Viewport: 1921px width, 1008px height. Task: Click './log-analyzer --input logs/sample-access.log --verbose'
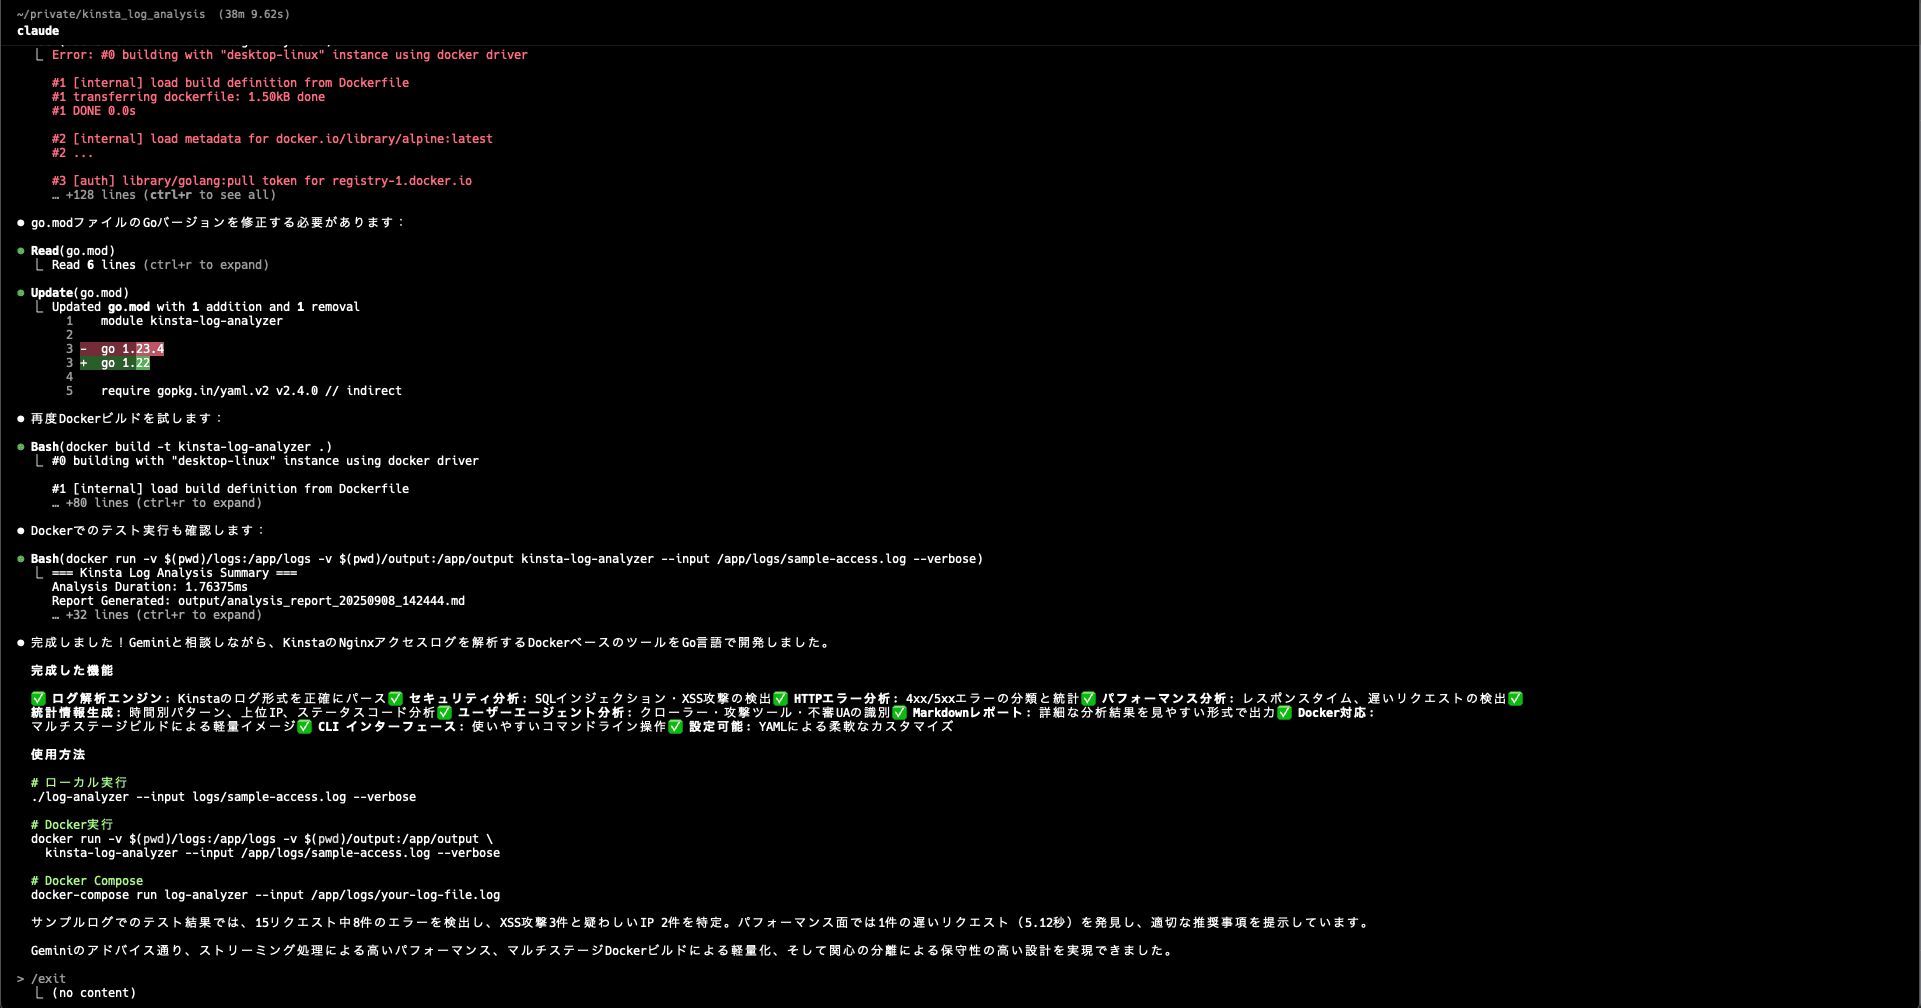(x=223, y=797)
